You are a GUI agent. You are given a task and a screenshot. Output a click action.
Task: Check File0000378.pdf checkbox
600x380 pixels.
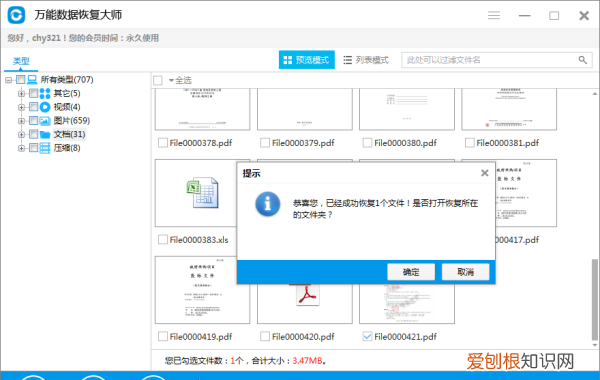click(x=163, y=143)
